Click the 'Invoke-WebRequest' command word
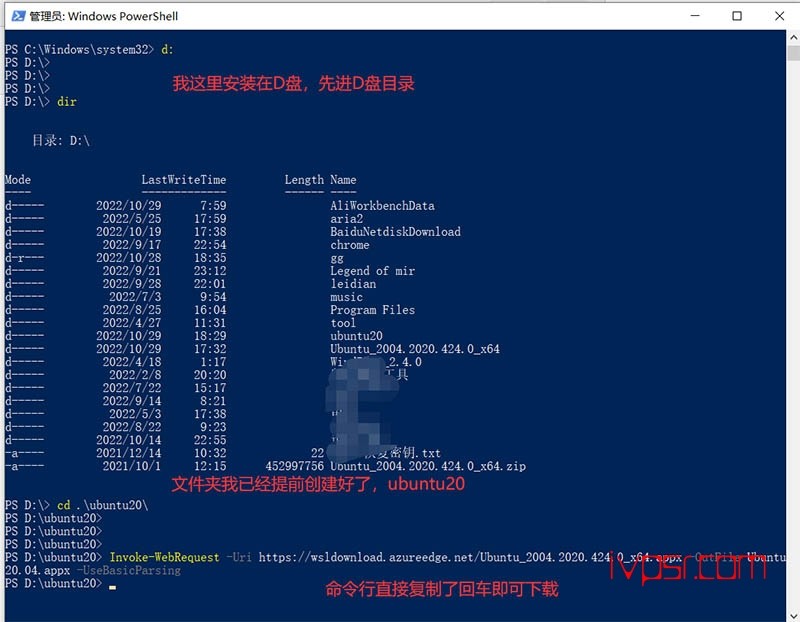The height and width of the screenshot is (622, 800). click(164, 557)
